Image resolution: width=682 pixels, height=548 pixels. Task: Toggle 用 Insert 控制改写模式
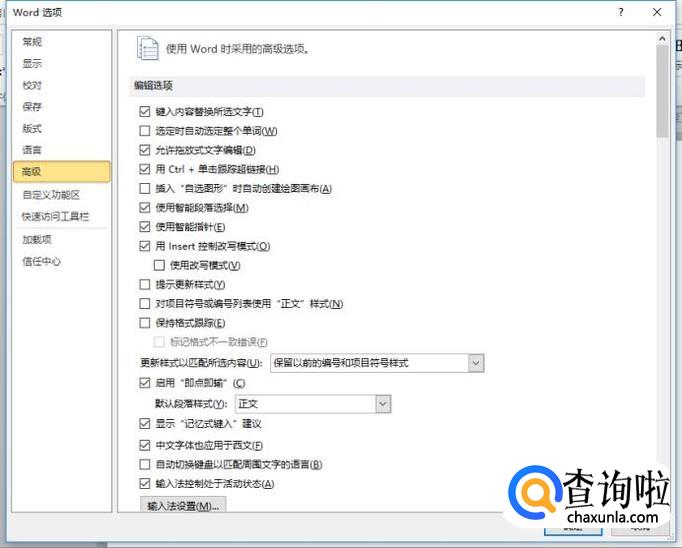(145, 246)
